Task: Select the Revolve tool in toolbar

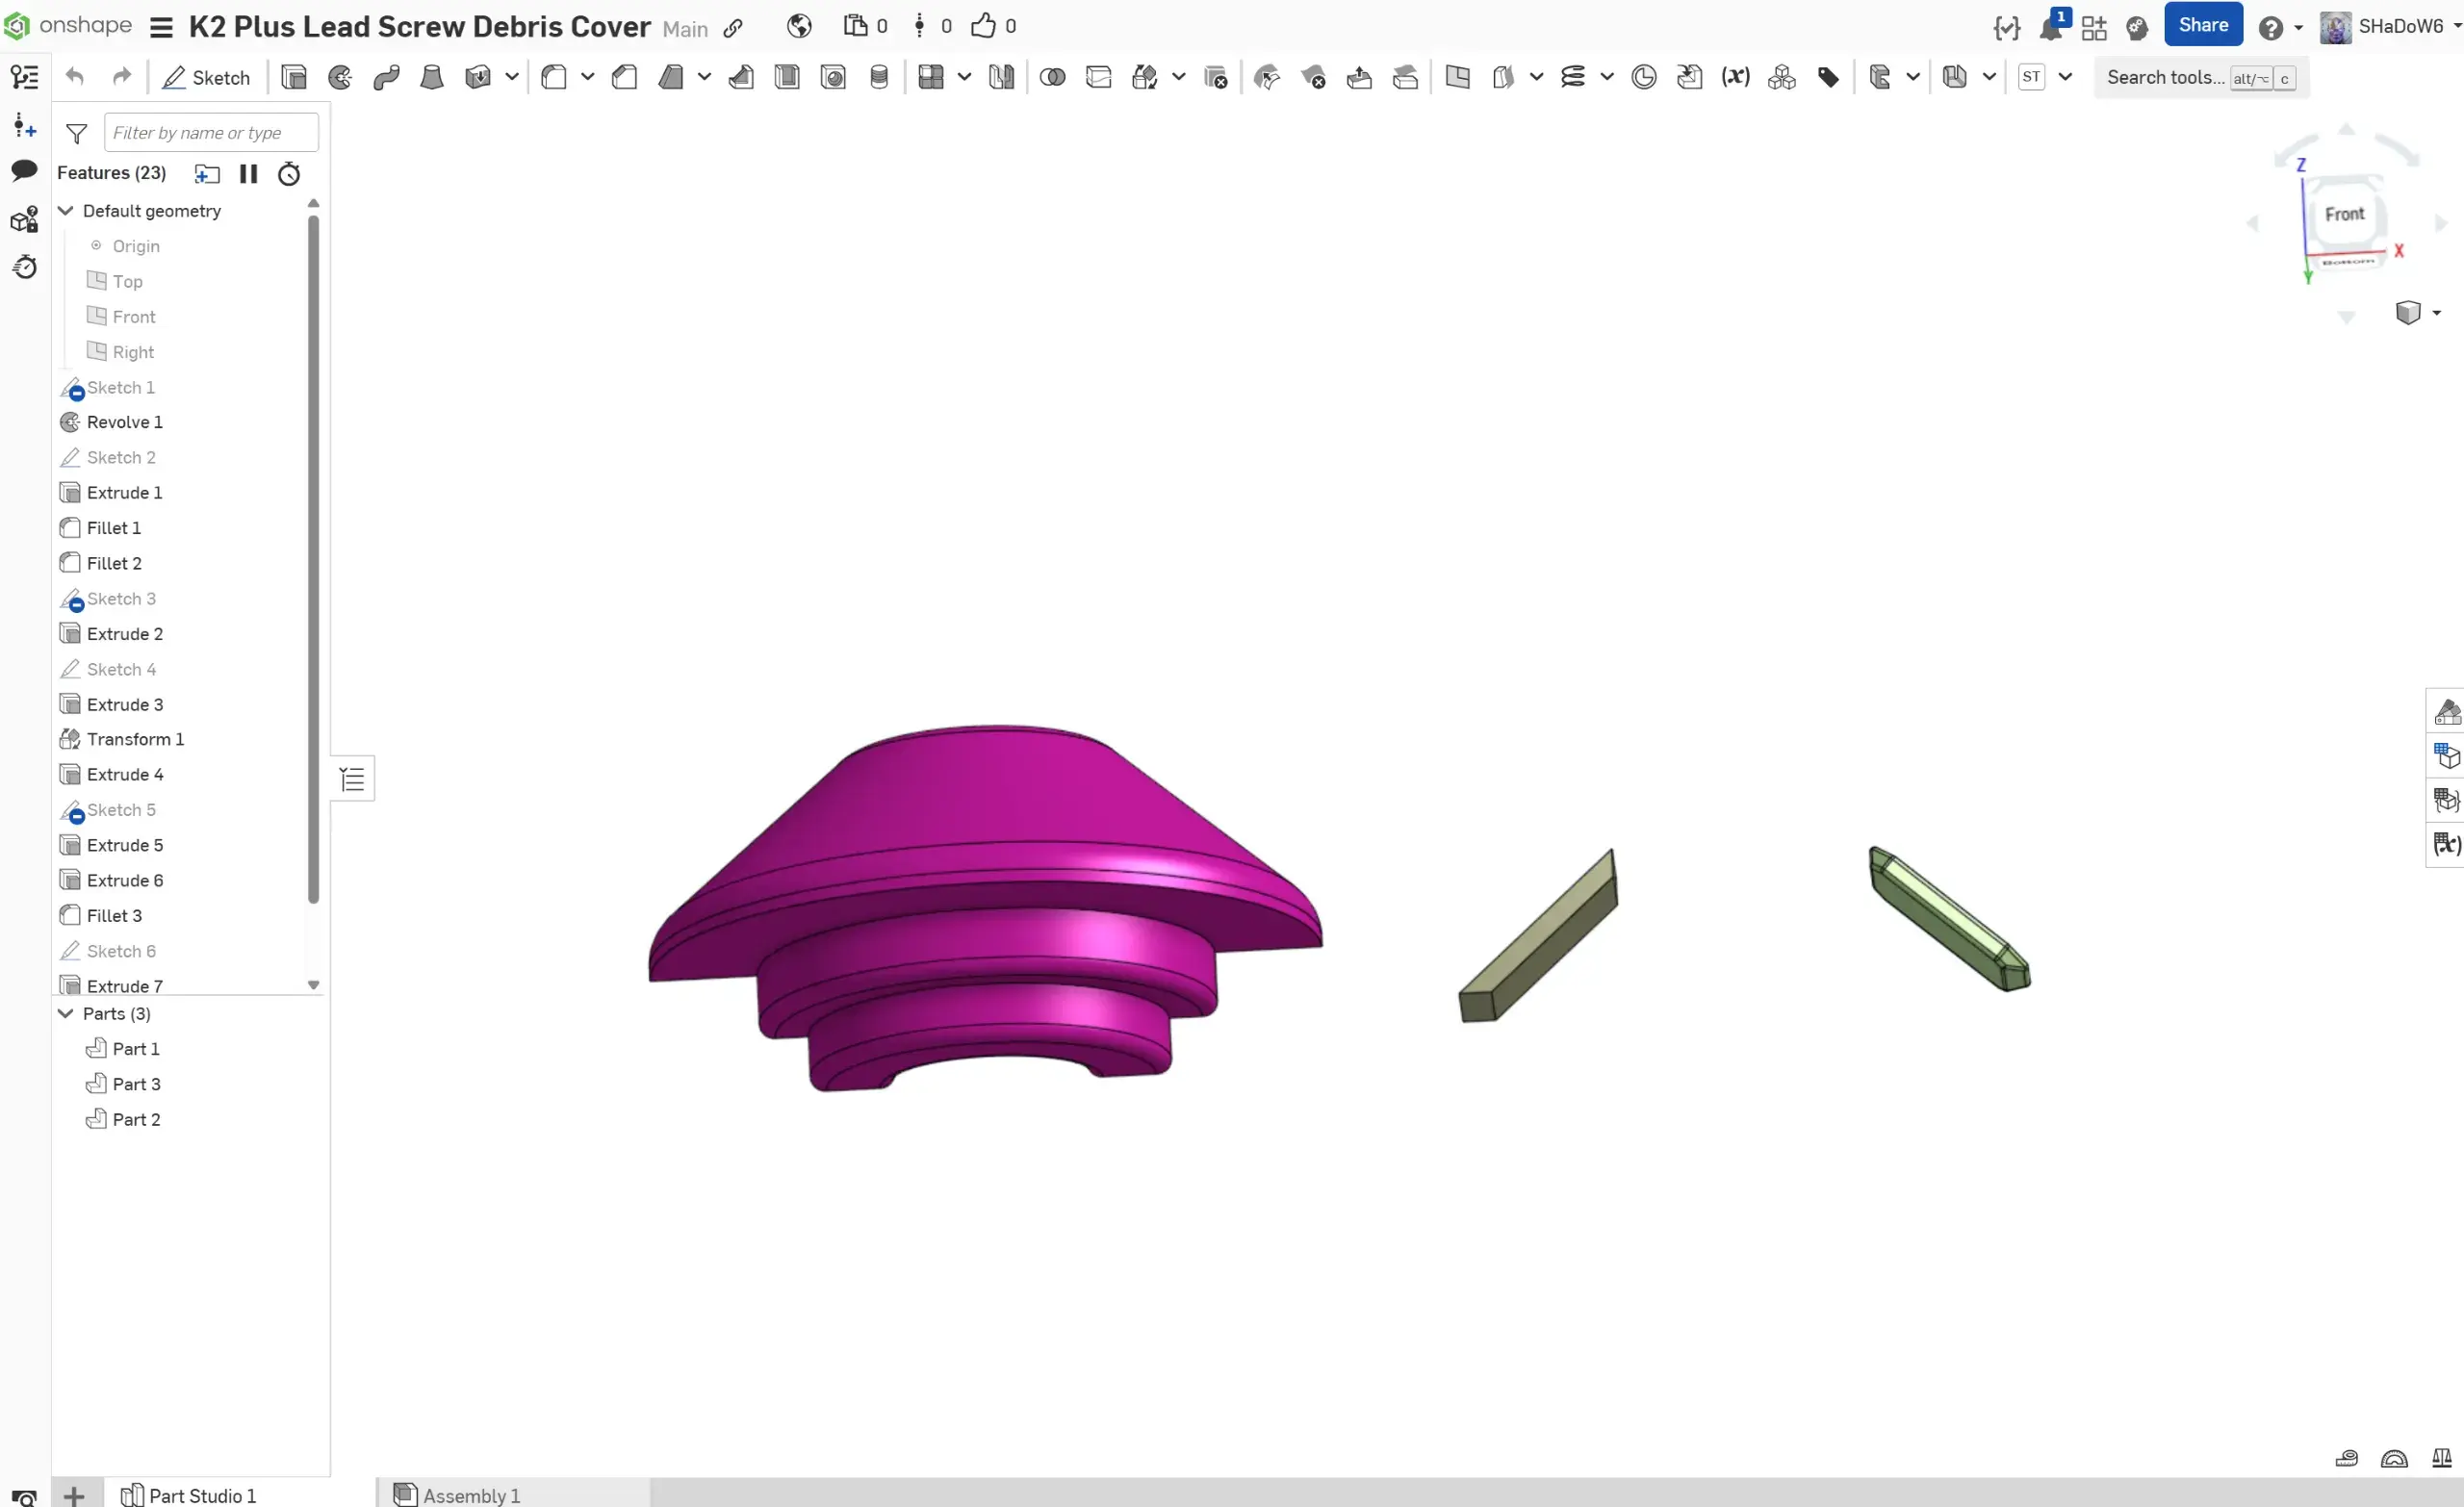Action: (x=340, y=77)
